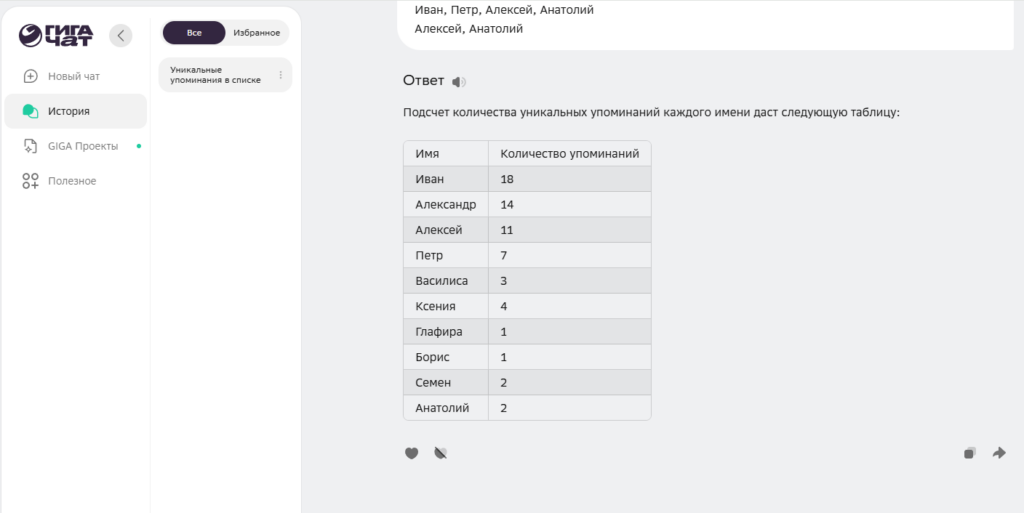
Task: Click the new chat plus icon
Action: pos(30,76)
